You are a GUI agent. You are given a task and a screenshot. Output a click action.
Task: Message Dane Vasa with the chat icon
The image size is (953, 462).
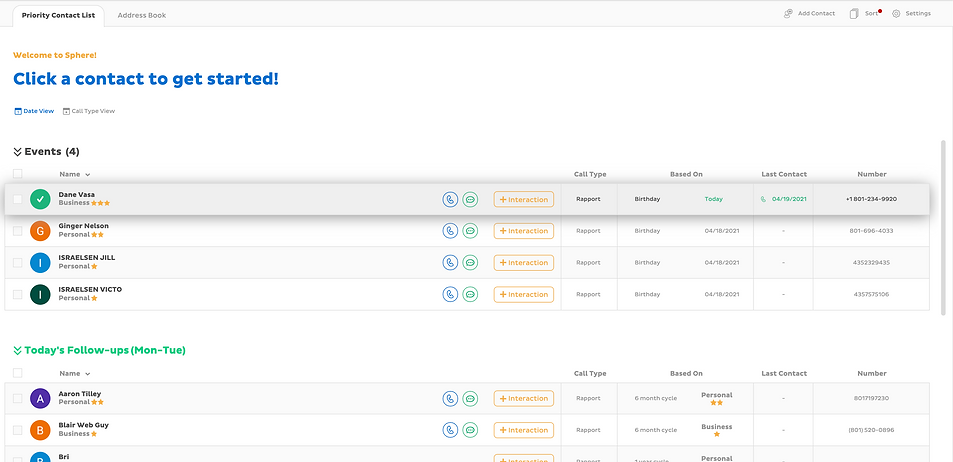coord(470,199)
